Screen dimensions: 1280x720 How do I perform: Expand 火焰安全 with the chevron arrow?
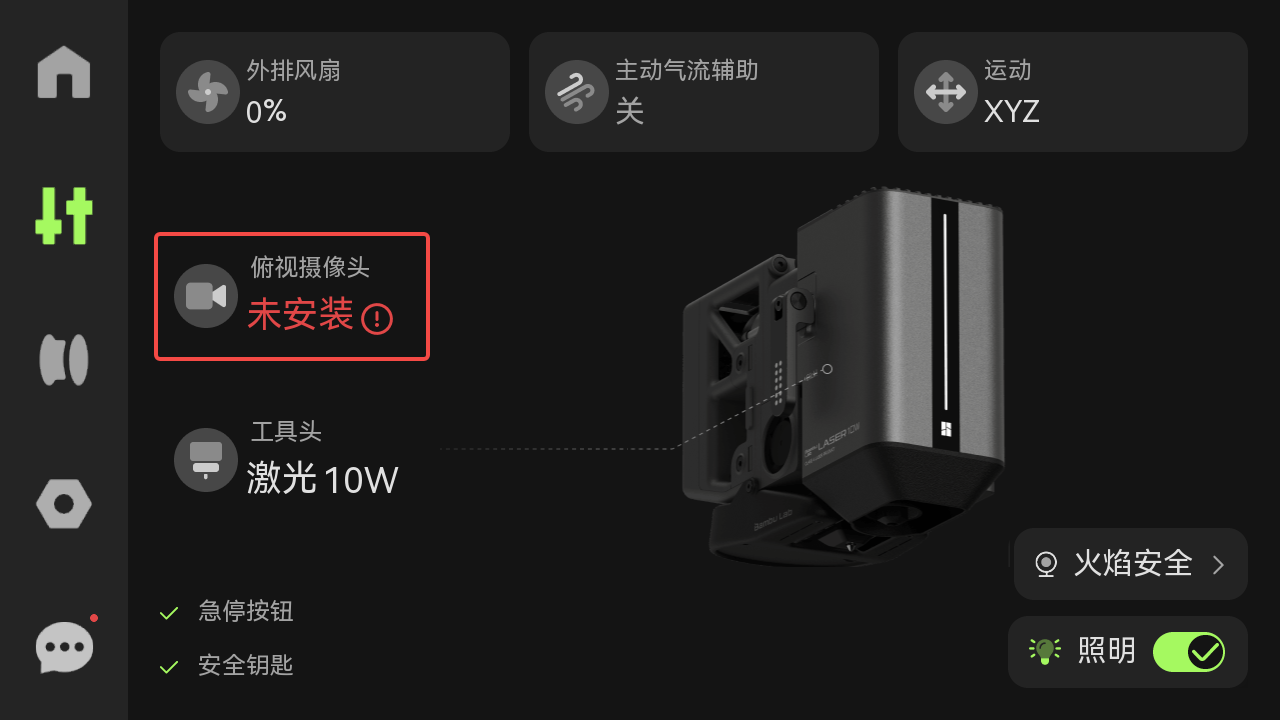[1218, 565]
